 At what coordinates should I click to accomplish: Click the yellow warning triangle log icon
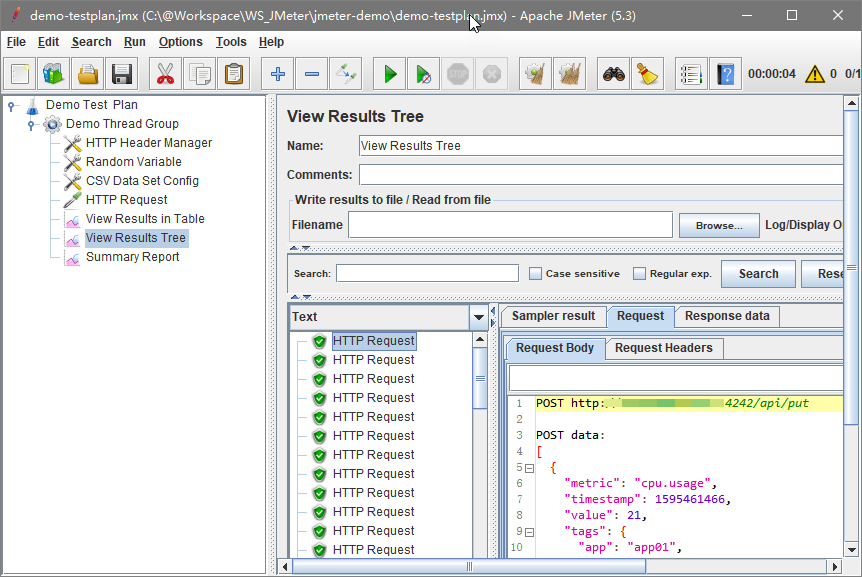coord(815,74)
